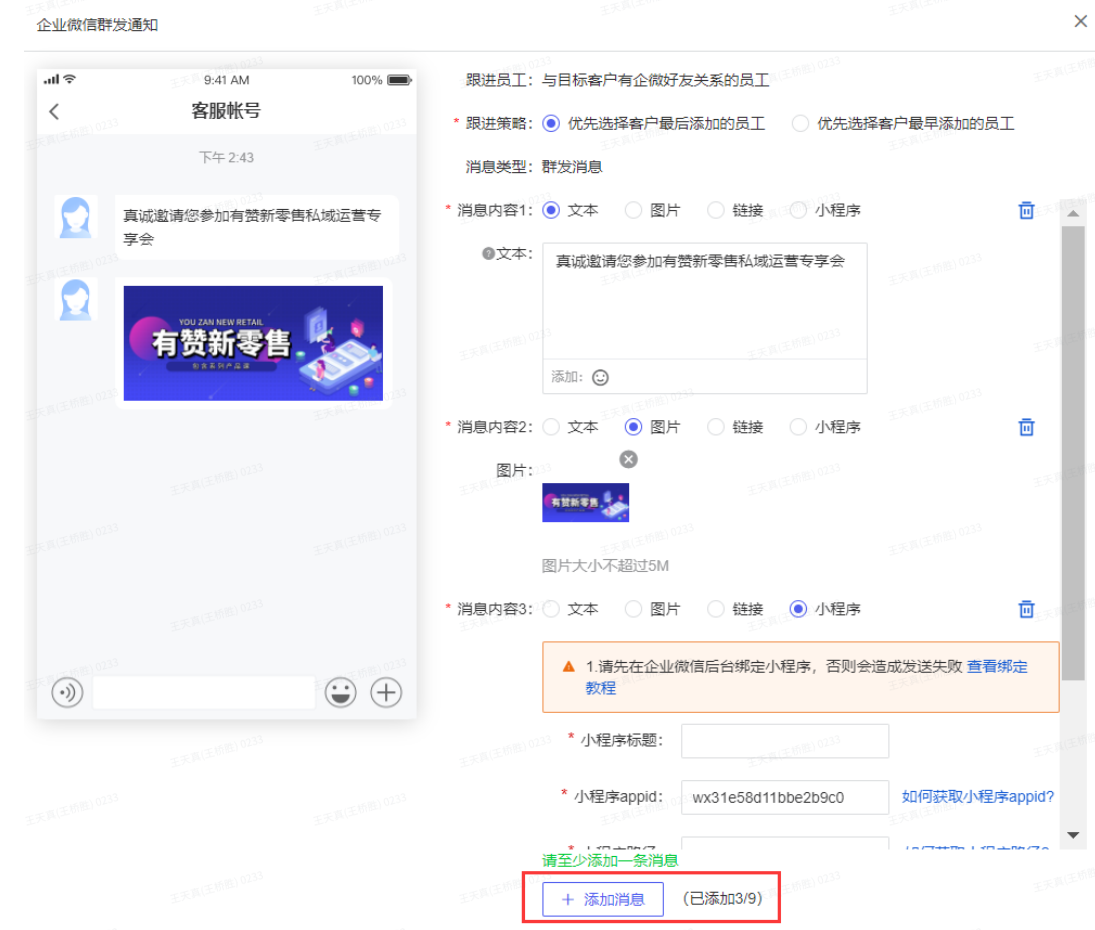Click the 有赞新零售 banner in chat preview
Viewport: 1095px width, 930px height.
253,343
